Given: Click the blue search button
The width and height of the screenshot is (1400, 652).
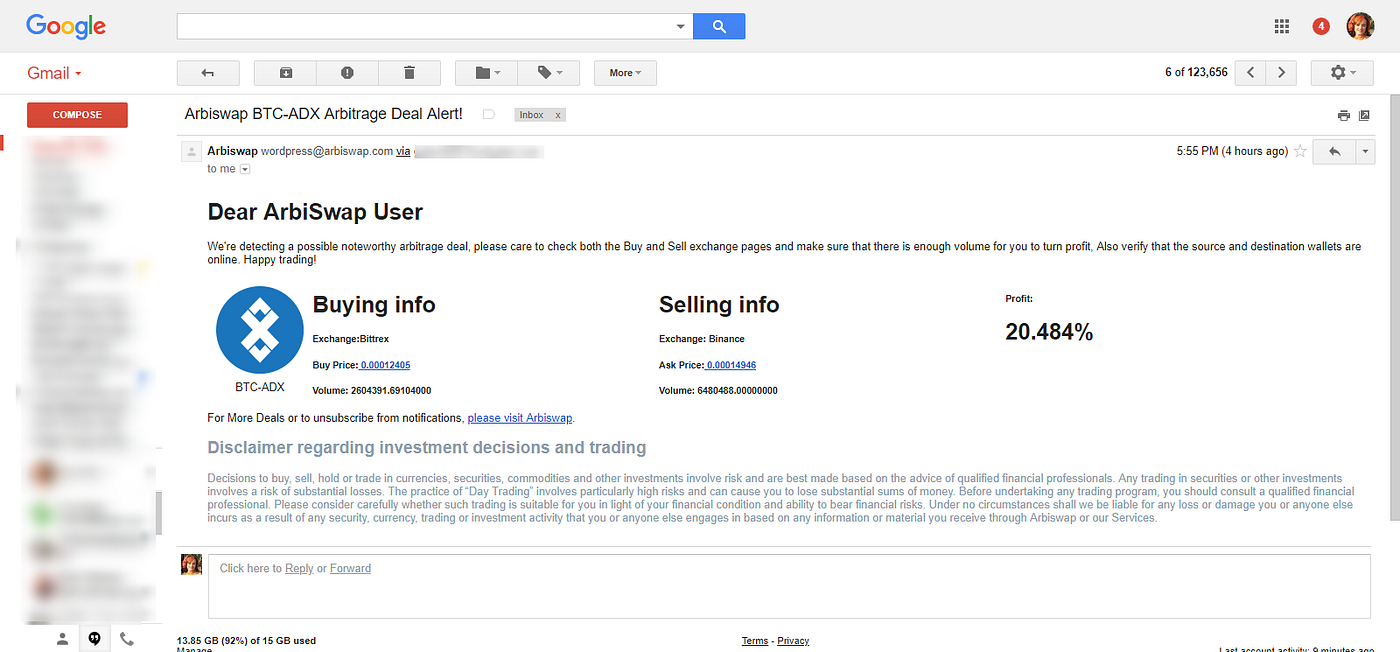Looking at the screenshot, I should [x=719, y=26].
